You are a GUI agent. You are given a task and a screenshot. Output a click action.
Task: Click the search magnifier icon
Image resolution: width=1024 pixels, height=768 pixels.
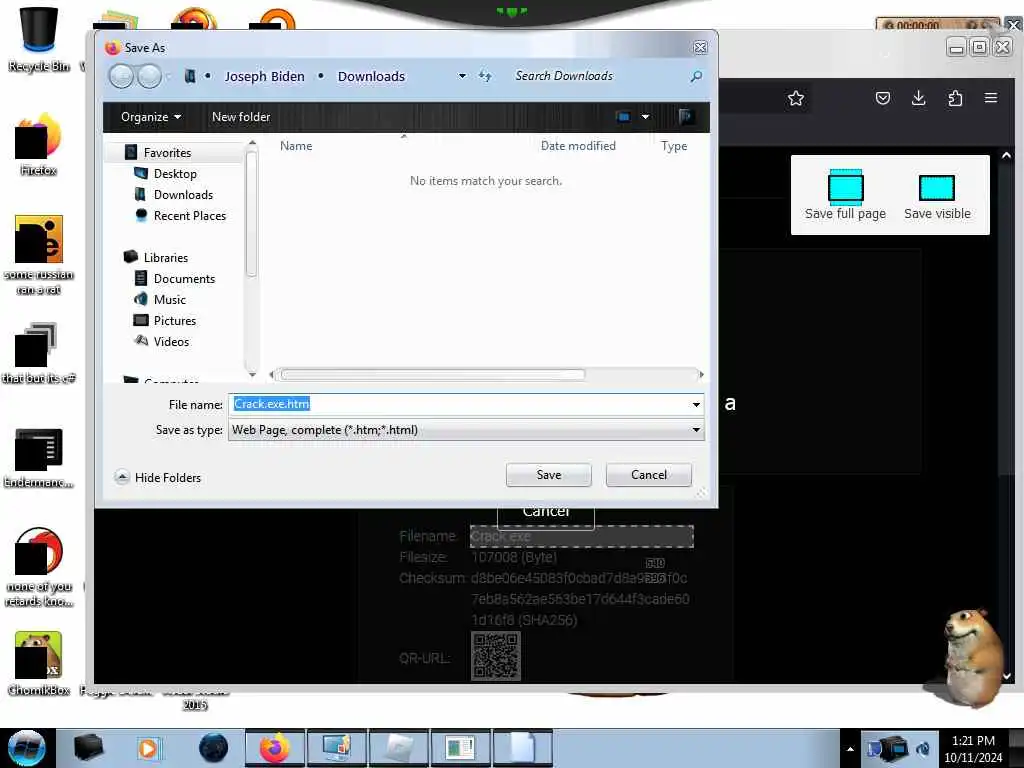tap(696, 76)
